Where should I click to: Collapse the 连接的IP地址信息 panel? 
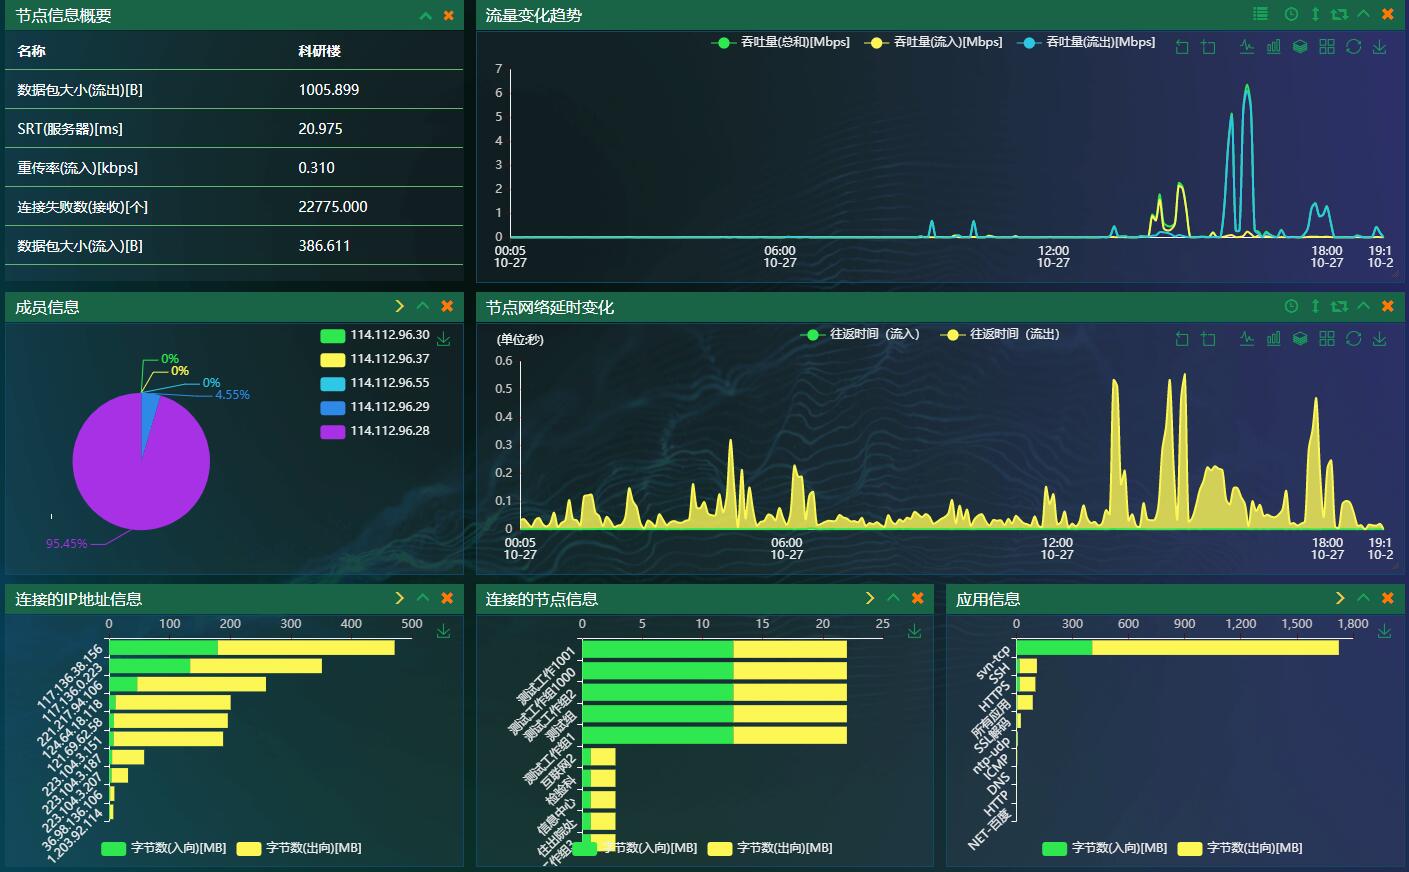click(423, 598)
